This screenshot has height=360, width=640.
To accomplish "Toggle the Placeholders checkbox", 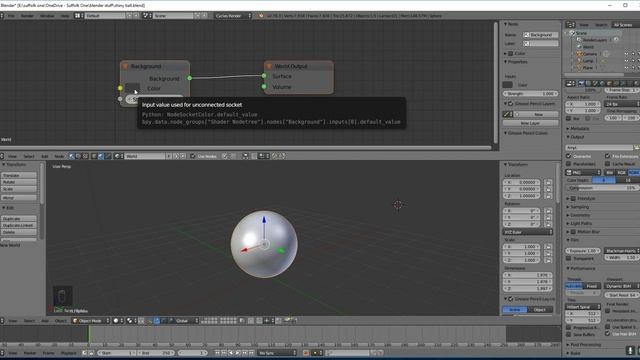I will [x=569, y=164].
